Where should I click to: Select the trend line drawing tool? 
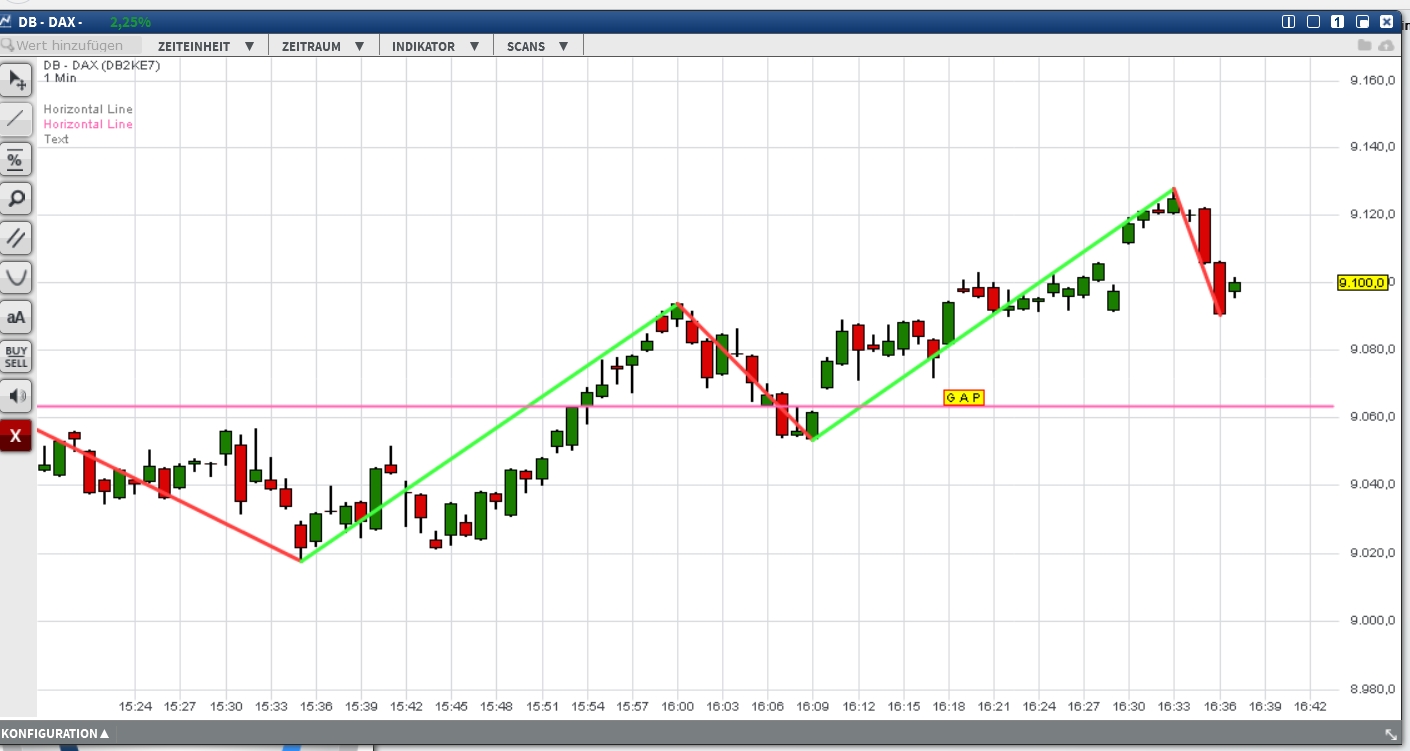[x=15, y=119]
